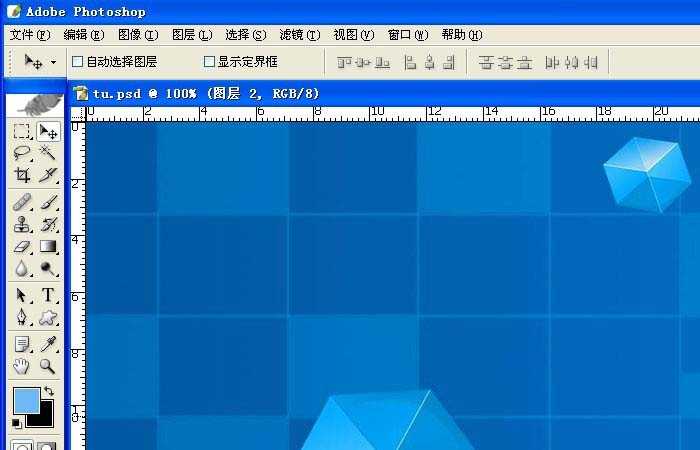Viewport: 700px width, 450px height.
Task: Select the Healing Brush tool
Action: click(21, 202)
